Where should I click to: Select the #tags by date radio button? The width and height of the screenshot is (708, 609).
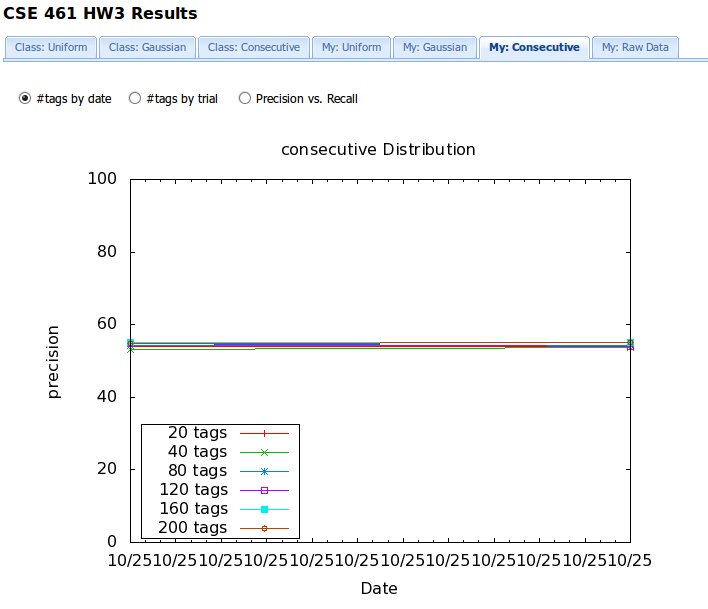click(26, 99)
